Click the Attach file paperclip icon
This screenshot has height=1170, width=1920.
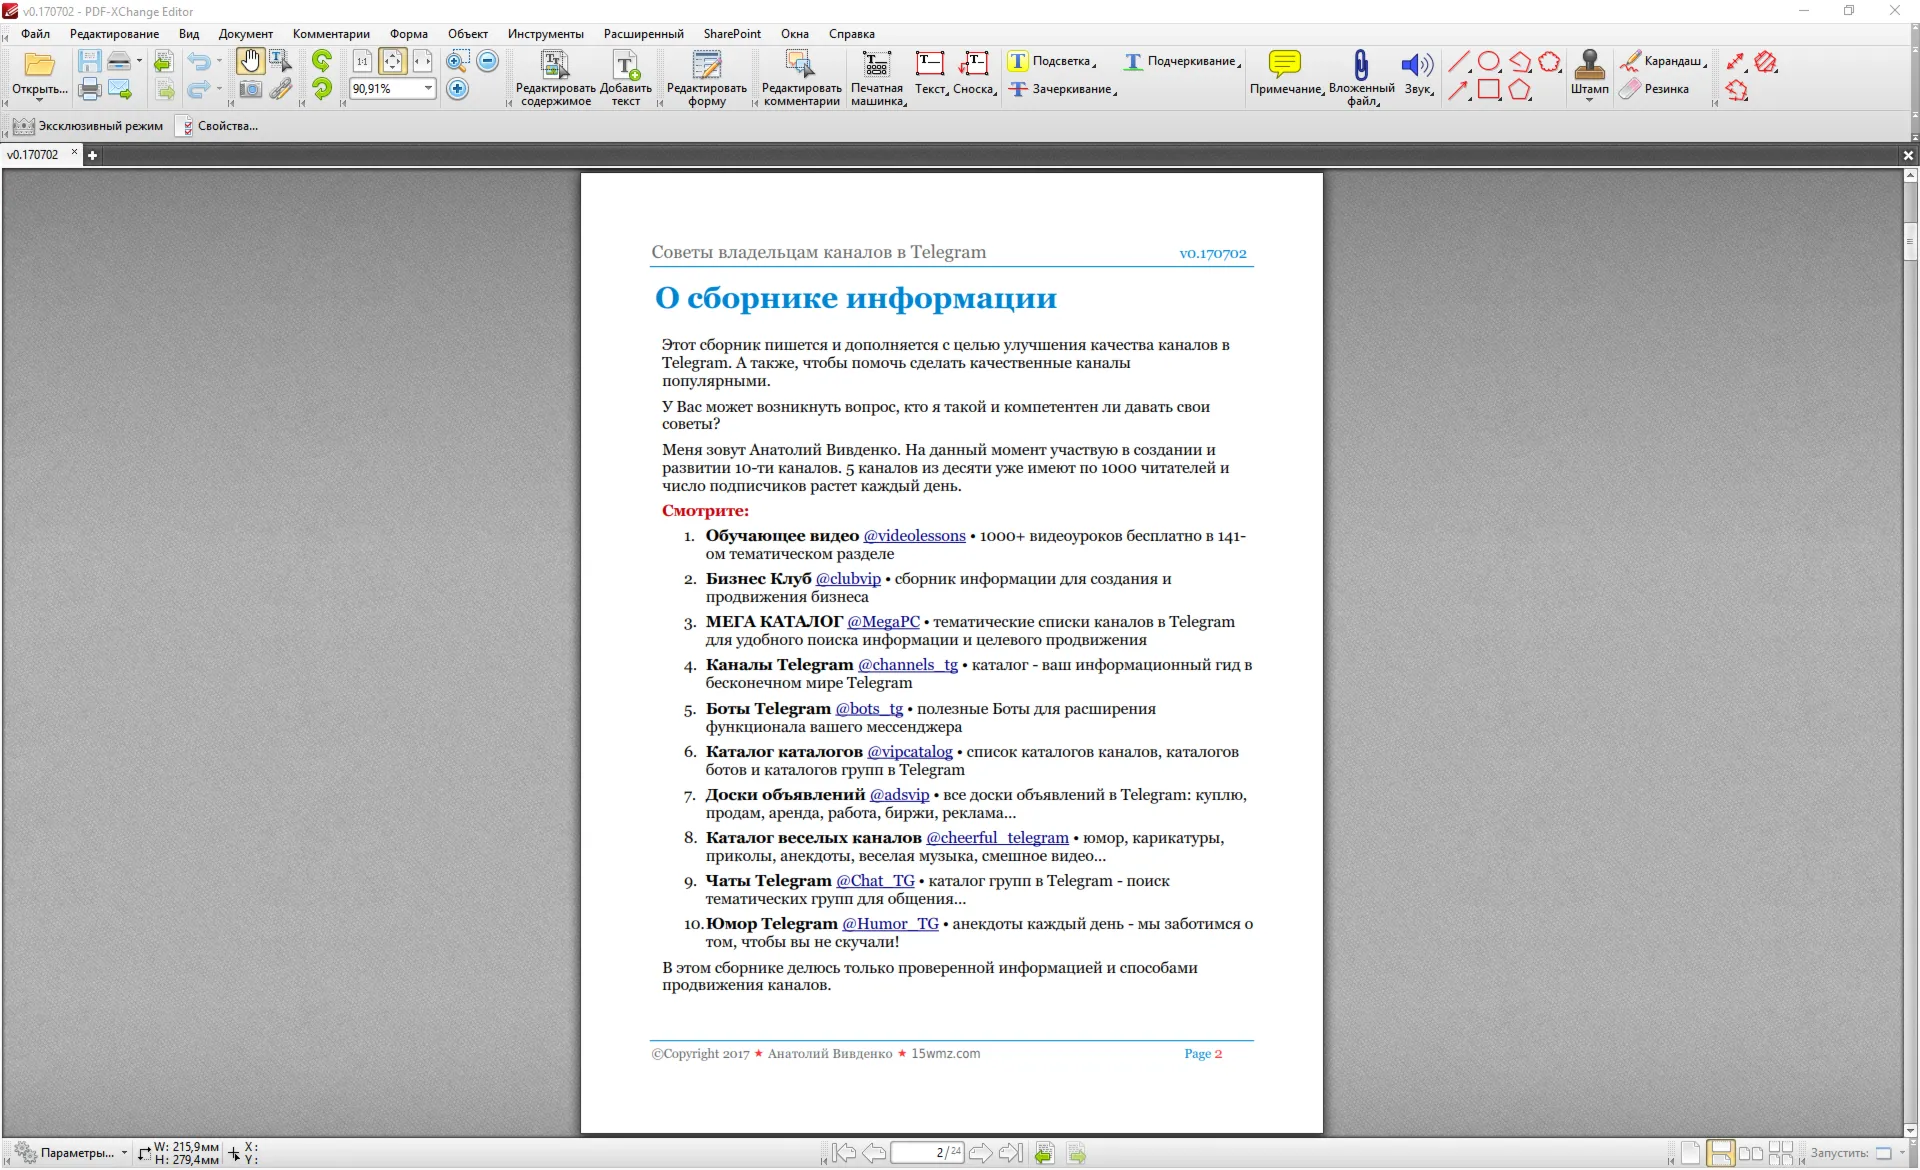1361,65
